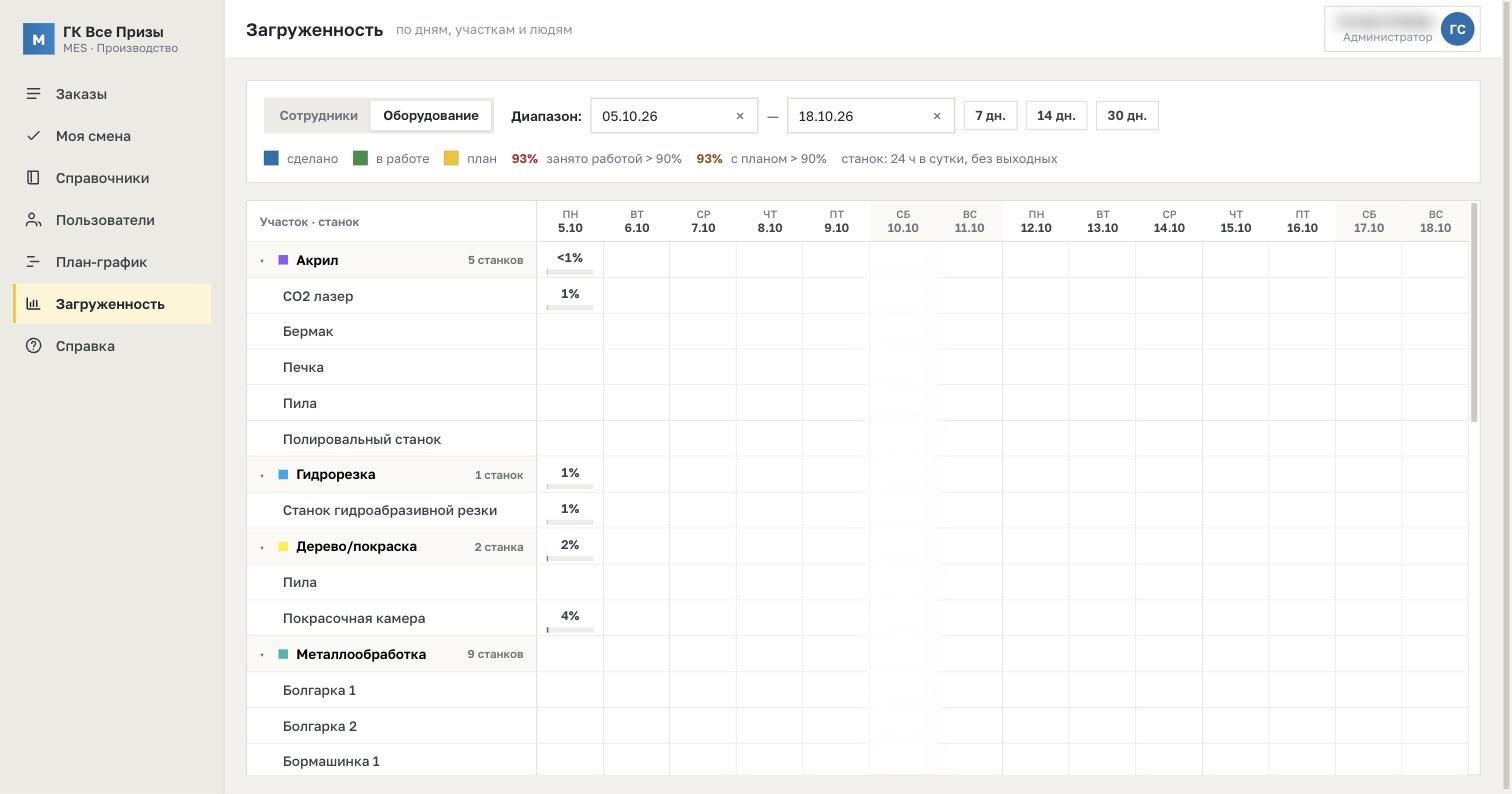Click the yellow план legend swatch
The image size is (1512, 794).
451,158
